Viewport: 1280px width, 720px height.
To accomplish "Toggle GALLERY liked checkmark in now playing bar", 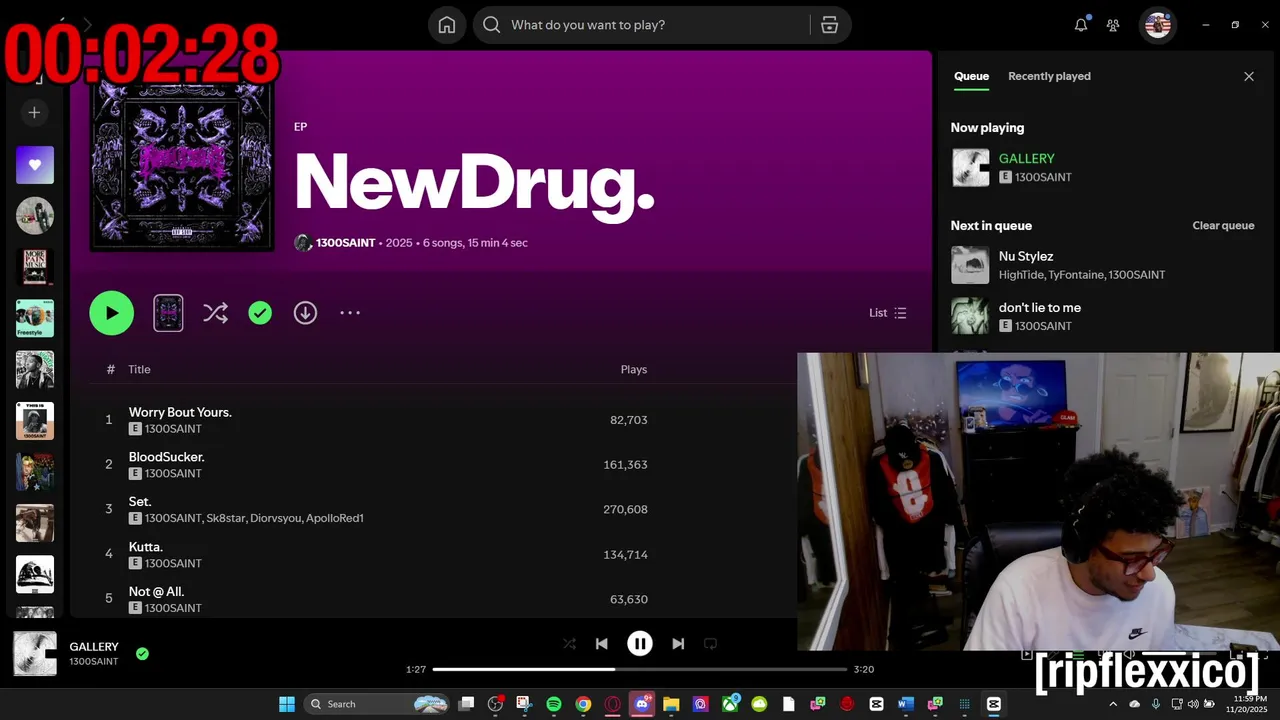I will point(142,654).
